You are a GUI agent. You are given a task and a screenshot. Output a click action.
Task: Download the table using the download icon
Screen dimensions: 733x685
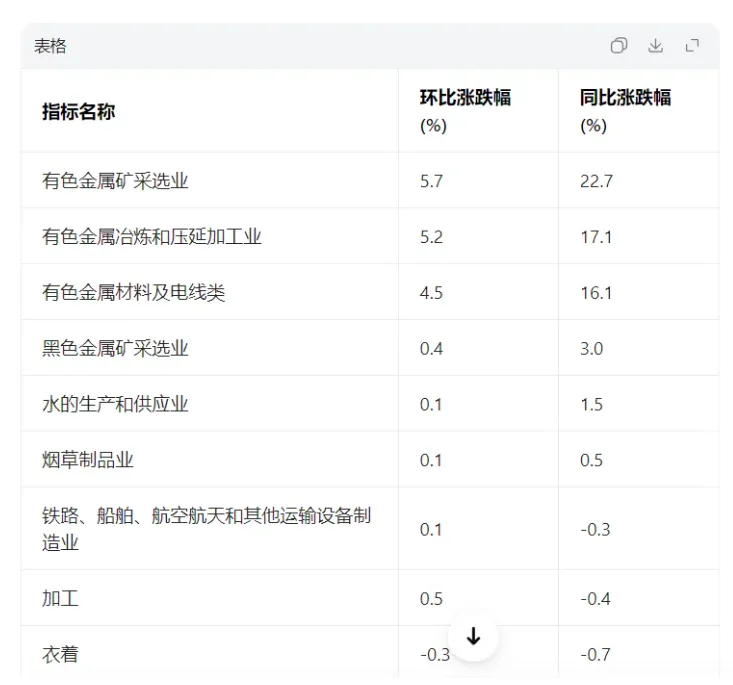(655, 46)
